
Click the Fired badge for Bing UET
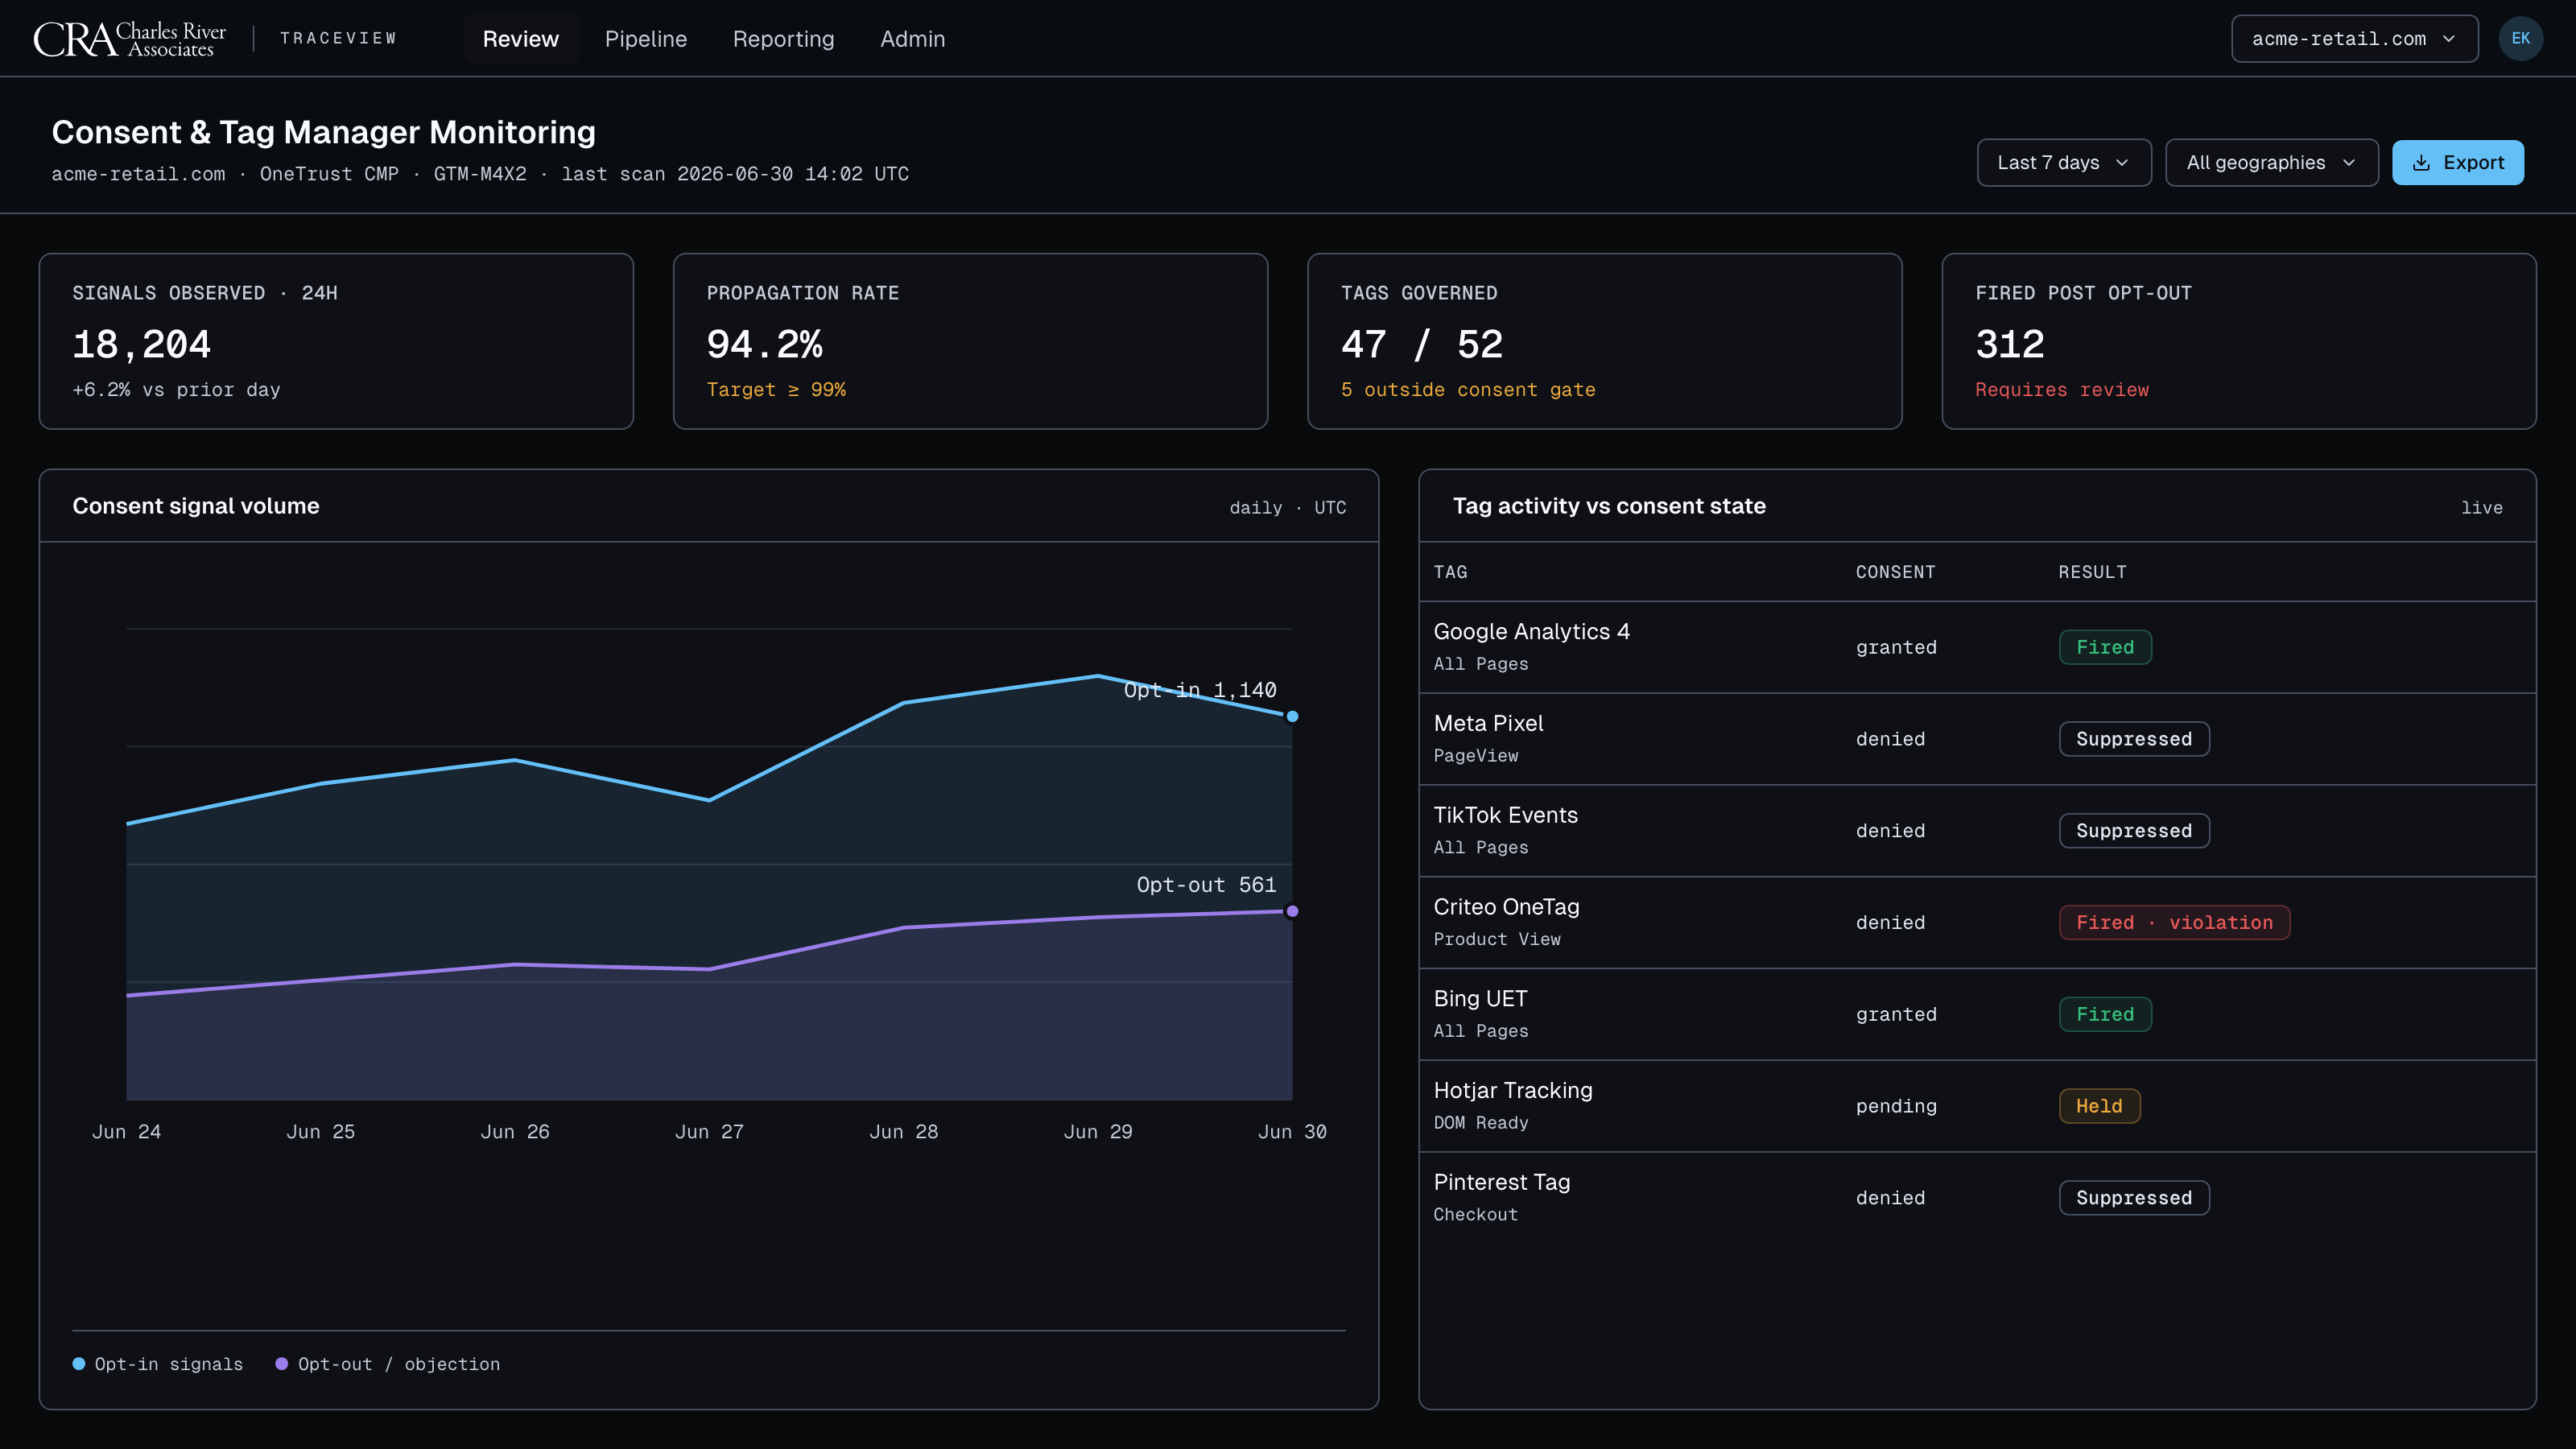coord(2105,1014)
